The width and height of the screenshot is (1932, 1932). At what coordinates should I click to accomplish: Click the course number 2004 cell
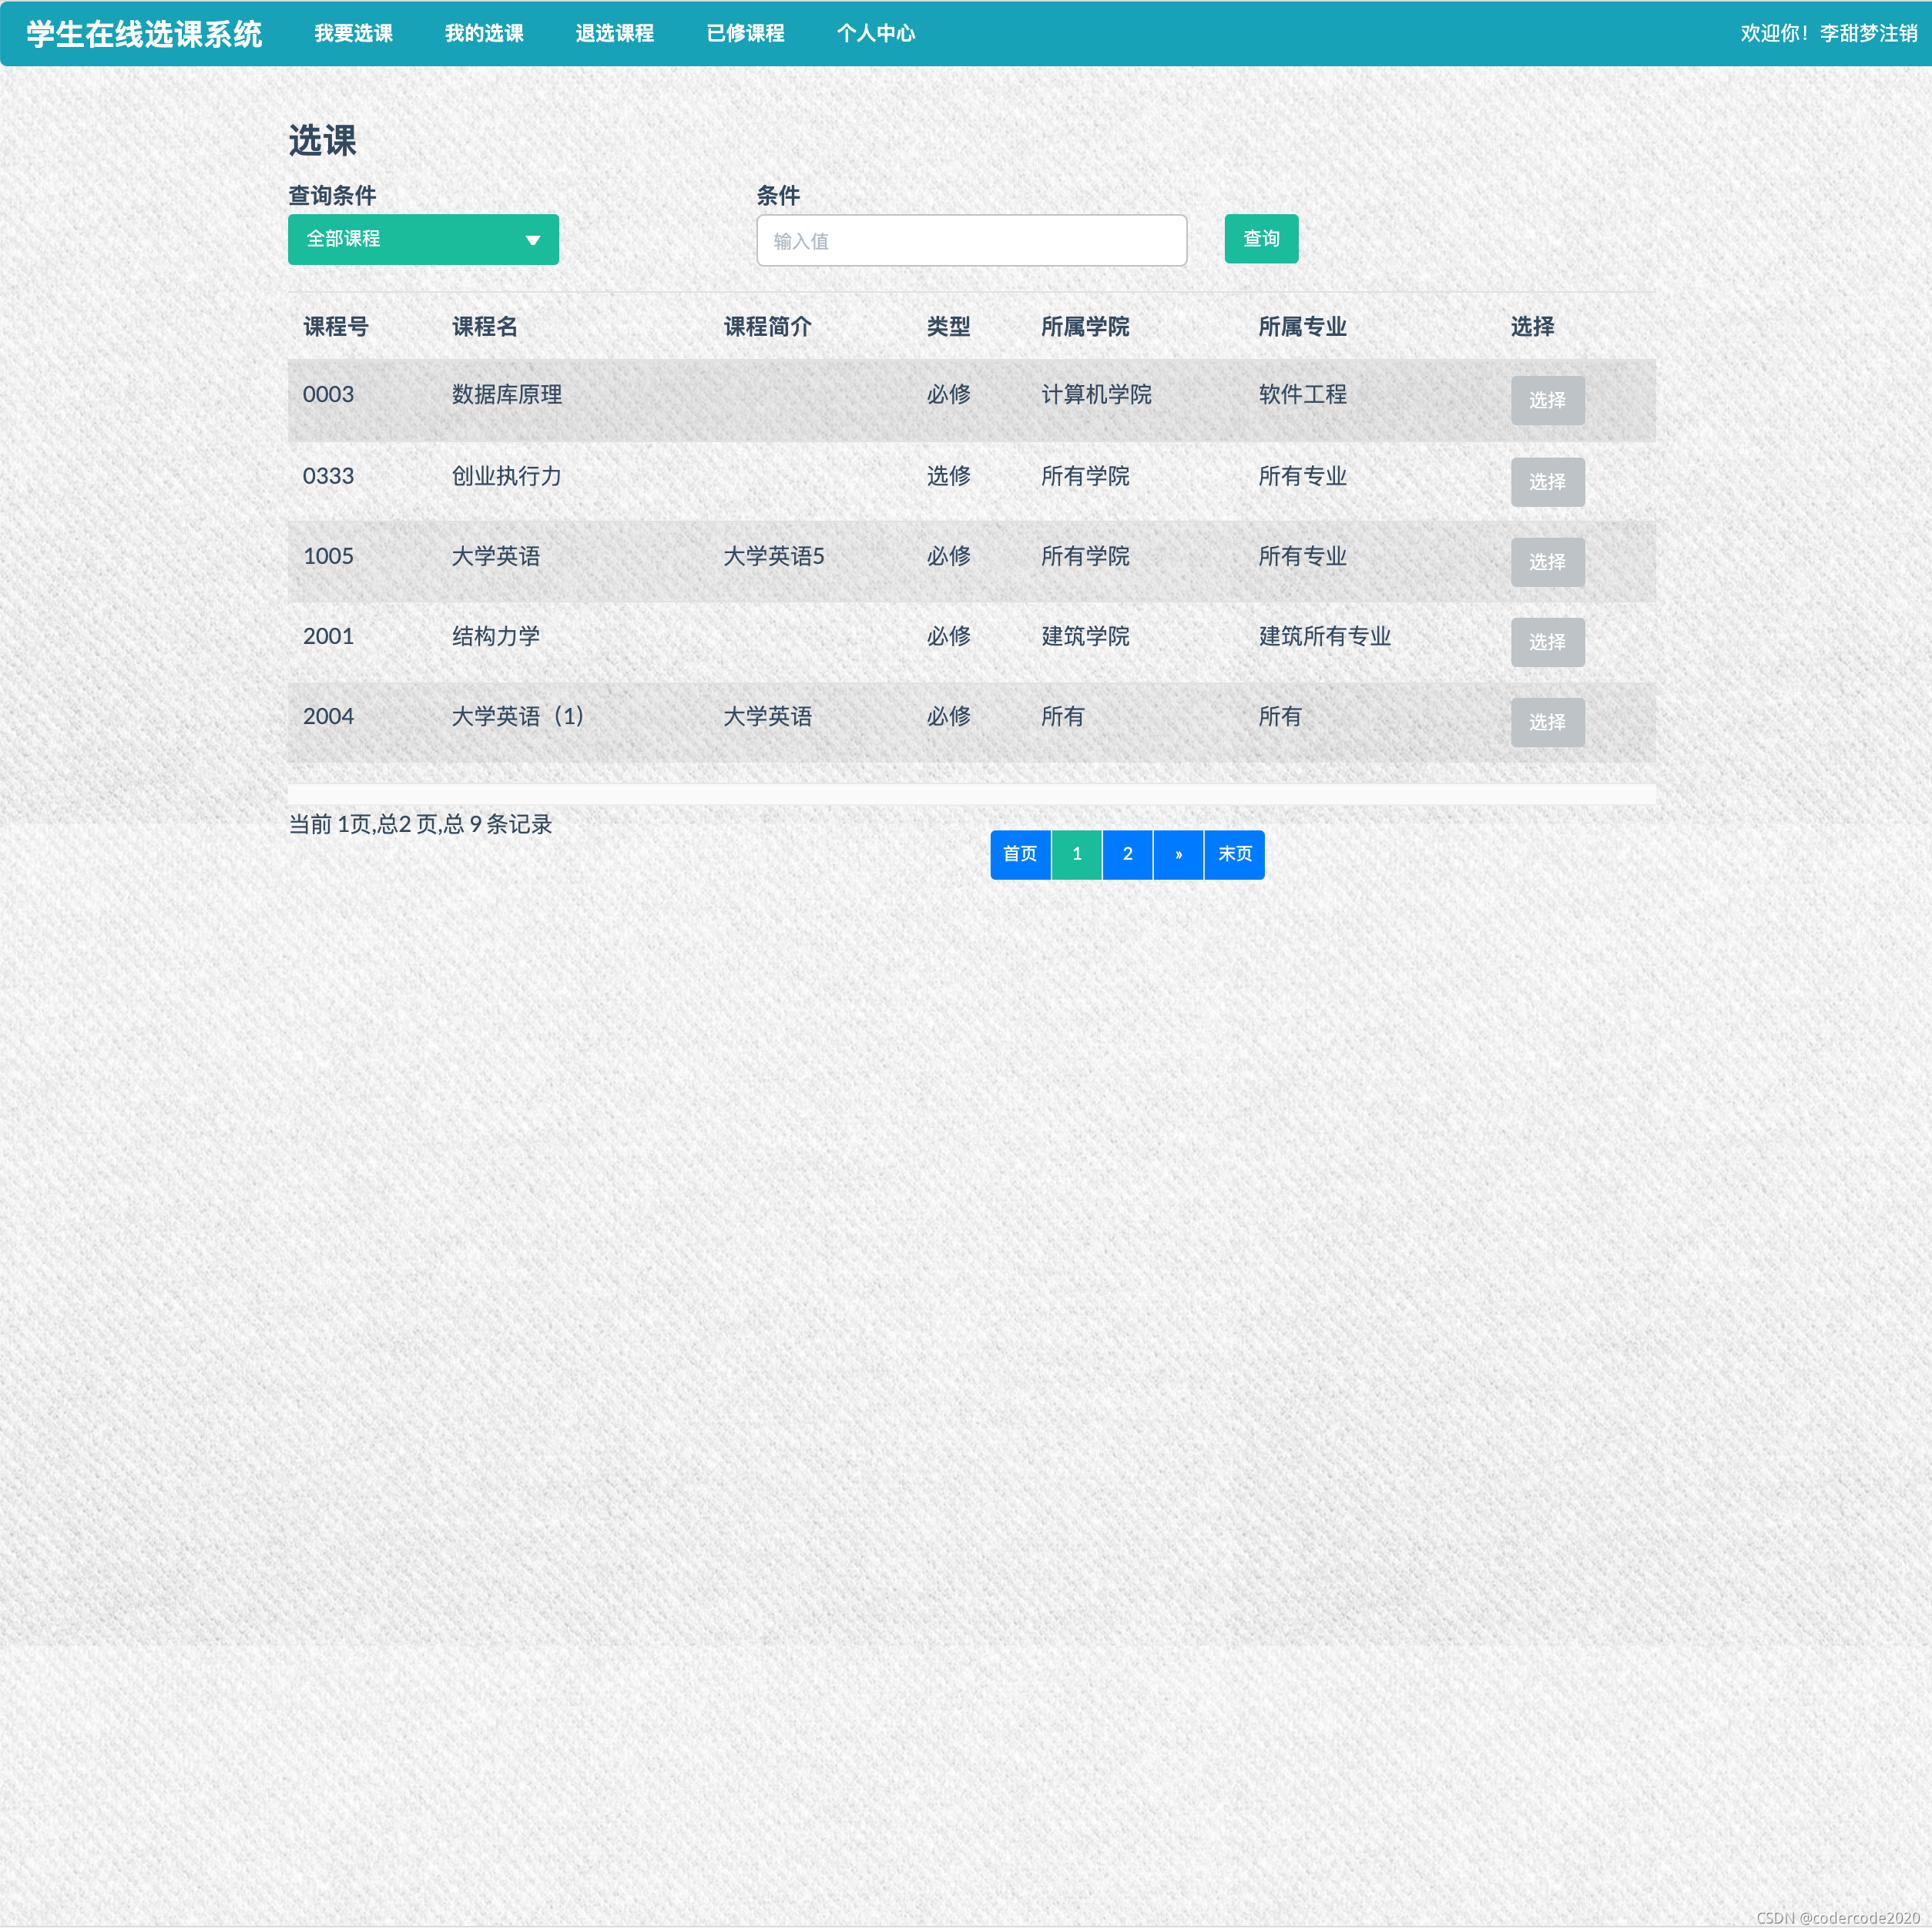[x=328, y=716]
